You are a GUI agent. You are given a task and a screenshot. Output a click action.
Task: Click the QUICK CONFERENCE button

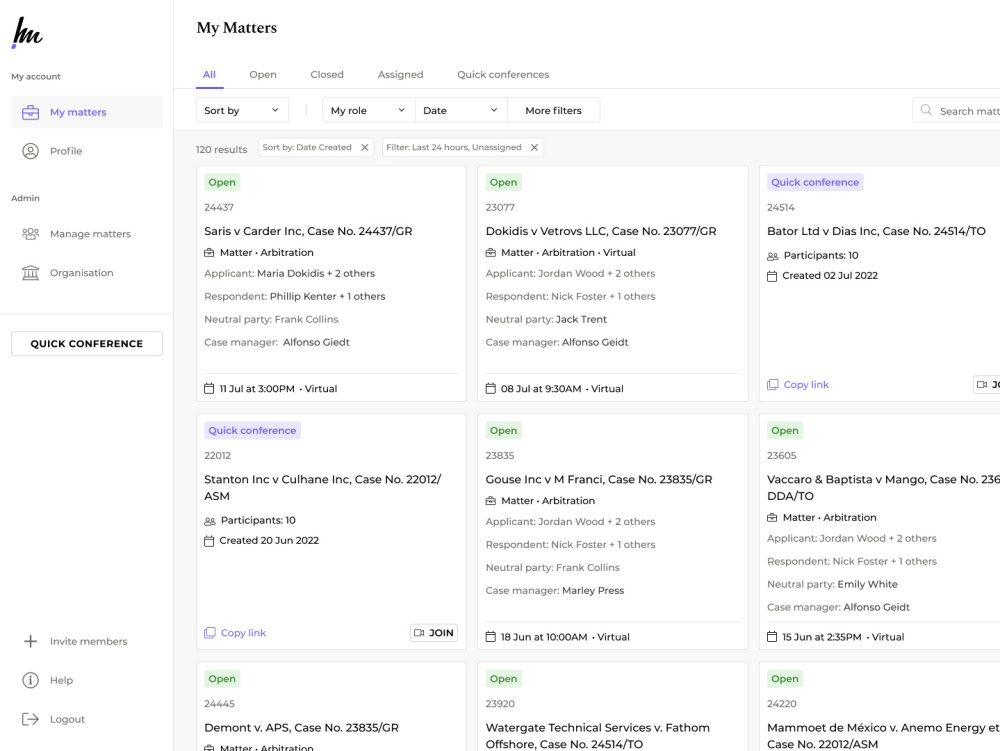pos(87,344)
